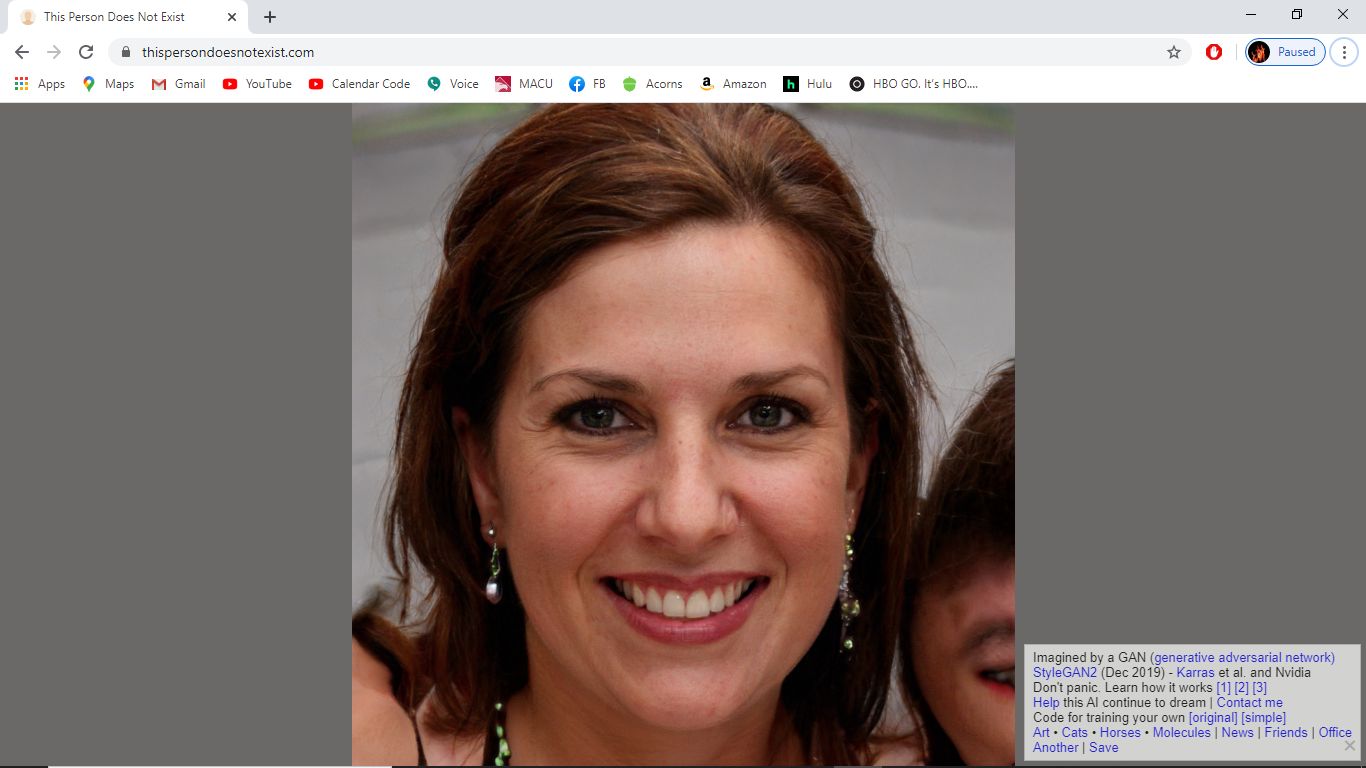The image size is (1366, 768).
Task: Click Save to download the generated face
Action: coord(1103,747)
